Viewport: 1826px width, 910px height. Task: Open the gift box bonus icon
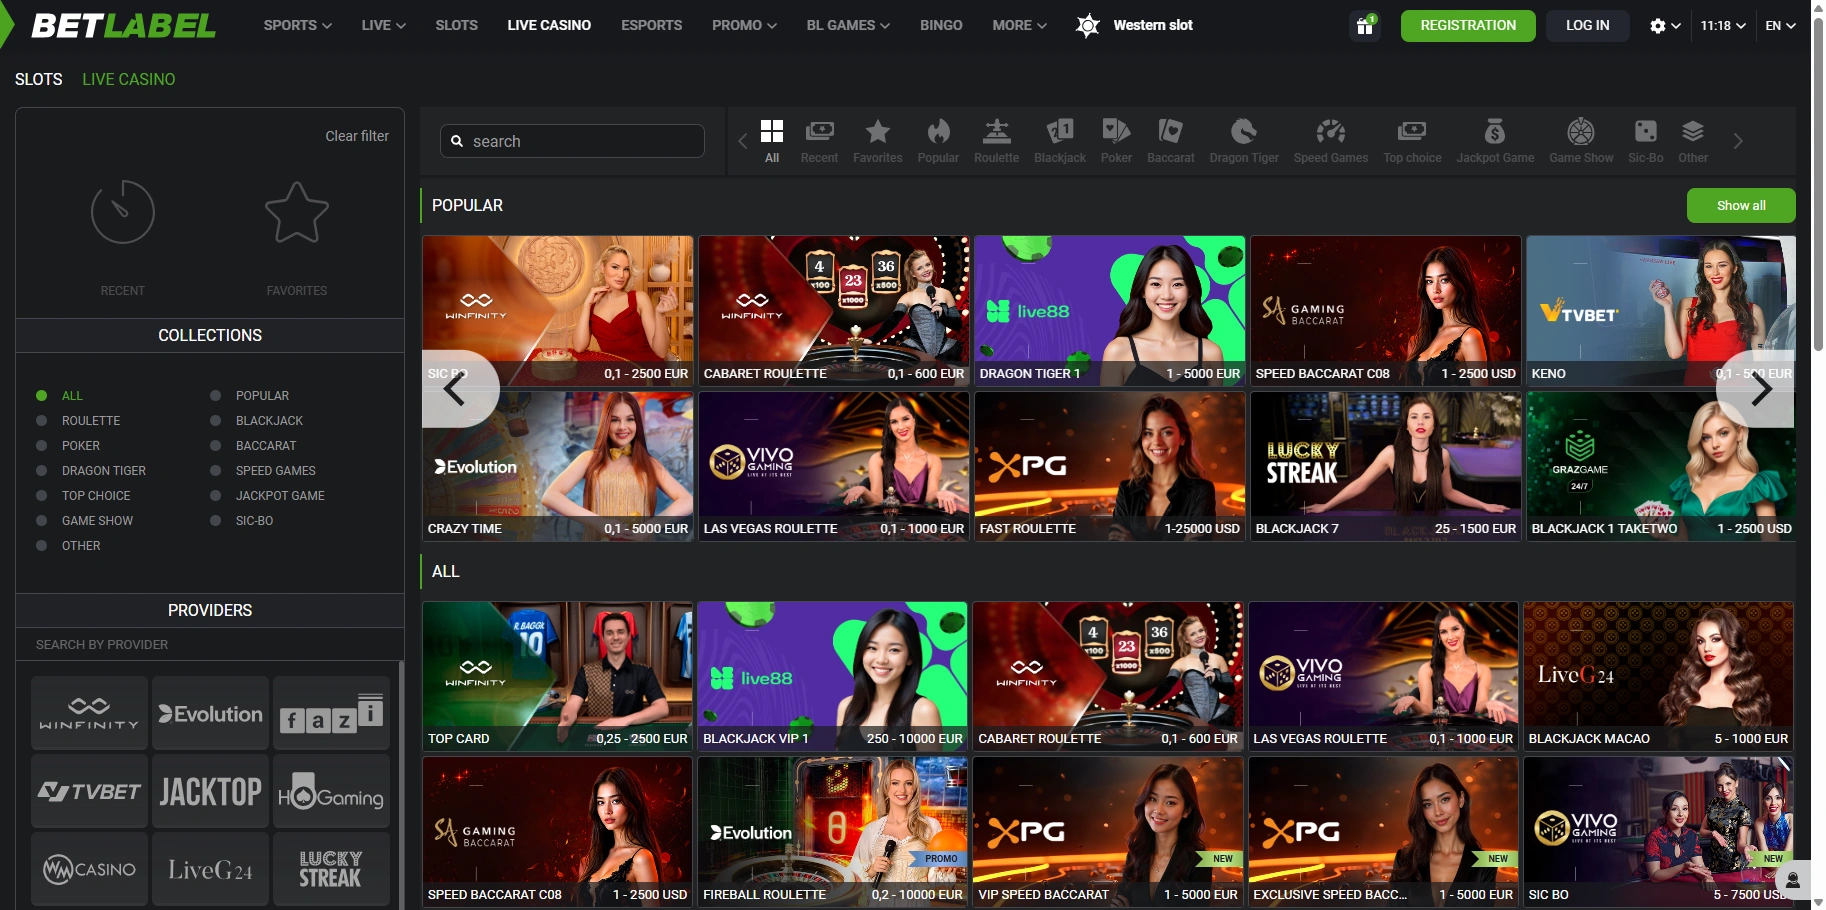(x=1364, y=26)
